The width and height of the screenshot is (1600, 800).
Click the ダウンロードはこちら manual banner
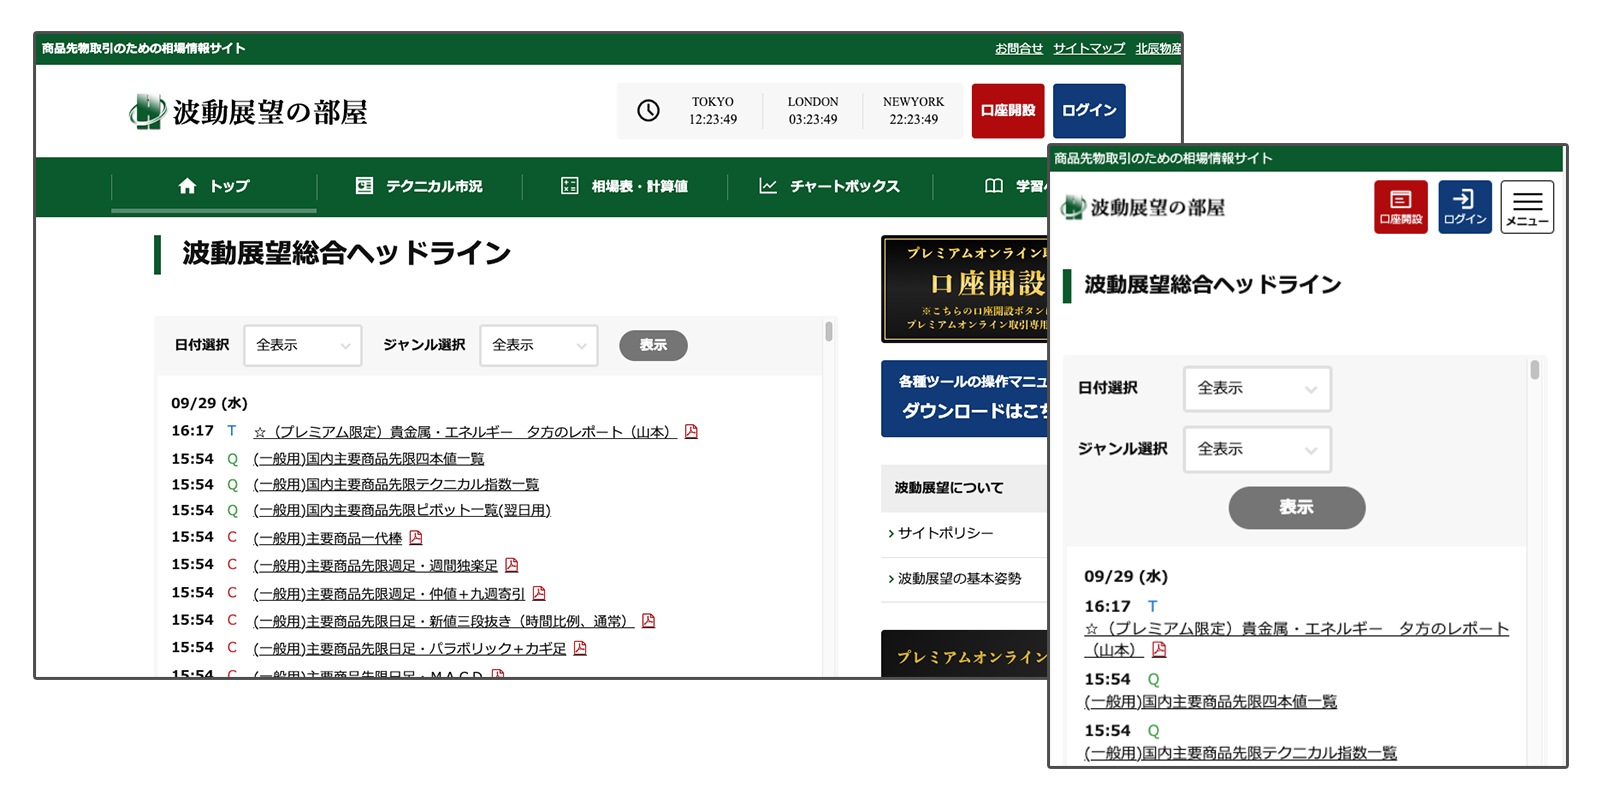click(965, 399)
